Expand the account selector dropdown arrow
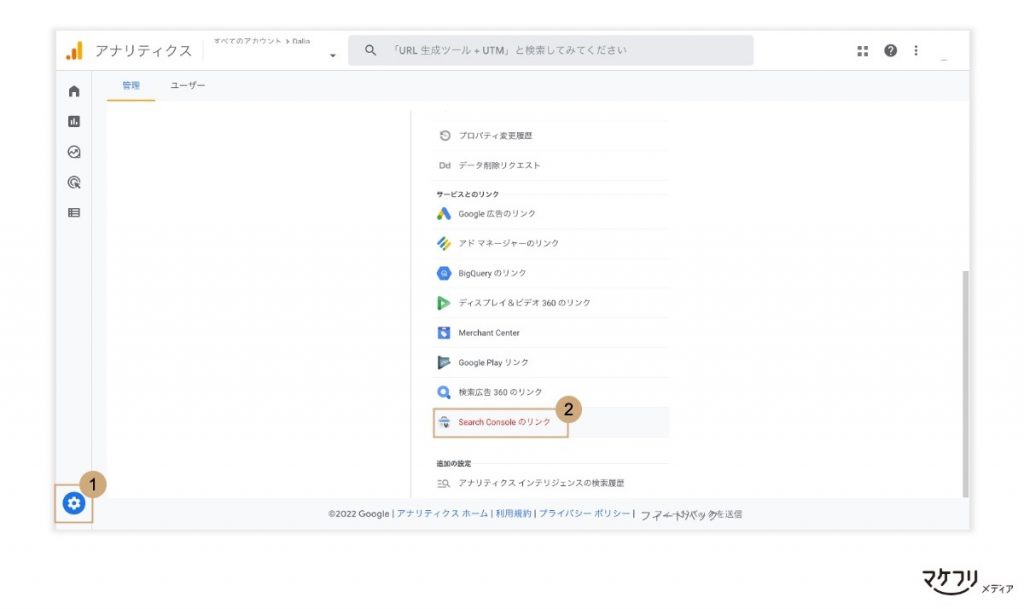The height and width of the screenshot is (609, 1024). [x=332, y=56]
